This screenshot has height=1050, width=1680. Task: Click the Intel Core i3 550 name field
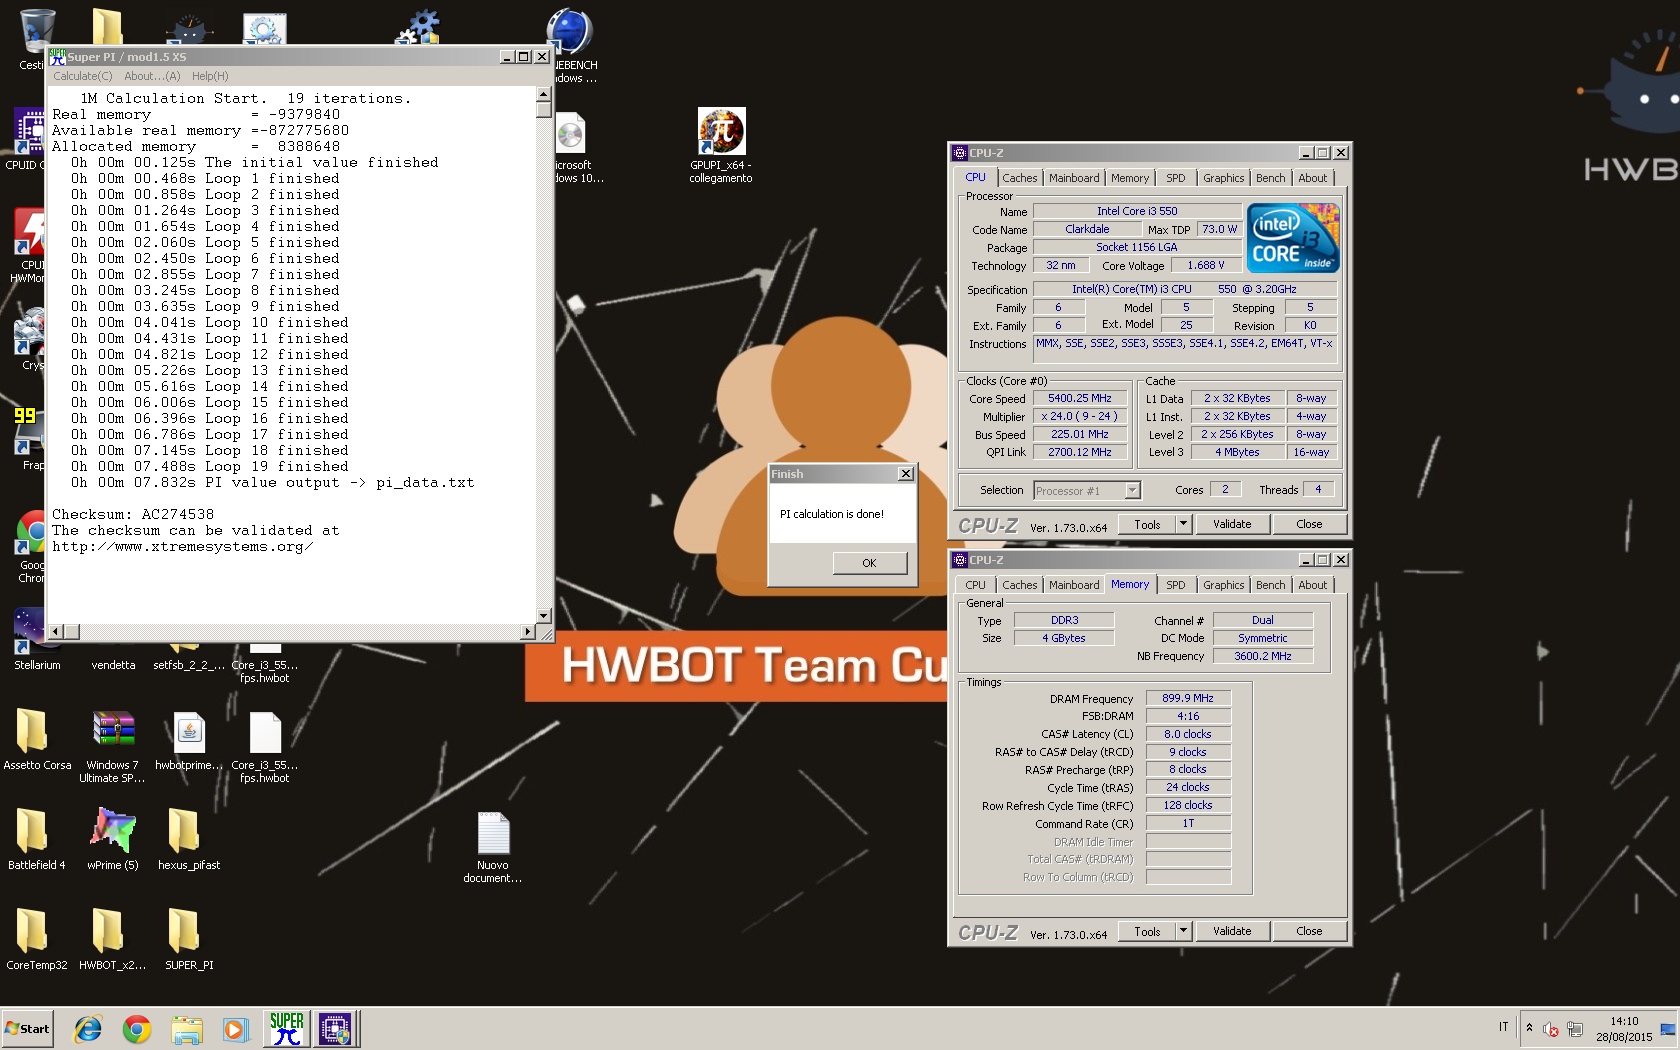pos(1137,211)
